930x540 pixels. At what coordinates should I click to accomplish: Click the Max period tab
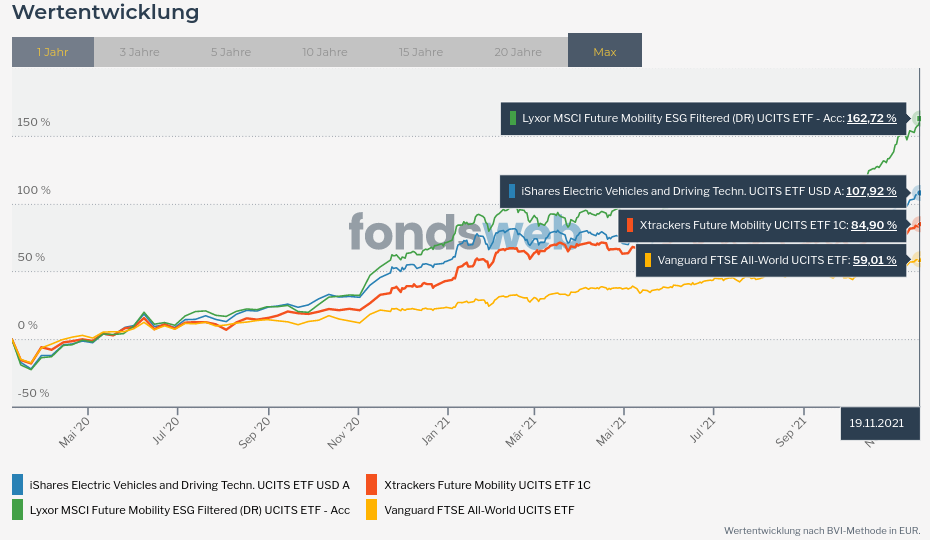point(605,51)
